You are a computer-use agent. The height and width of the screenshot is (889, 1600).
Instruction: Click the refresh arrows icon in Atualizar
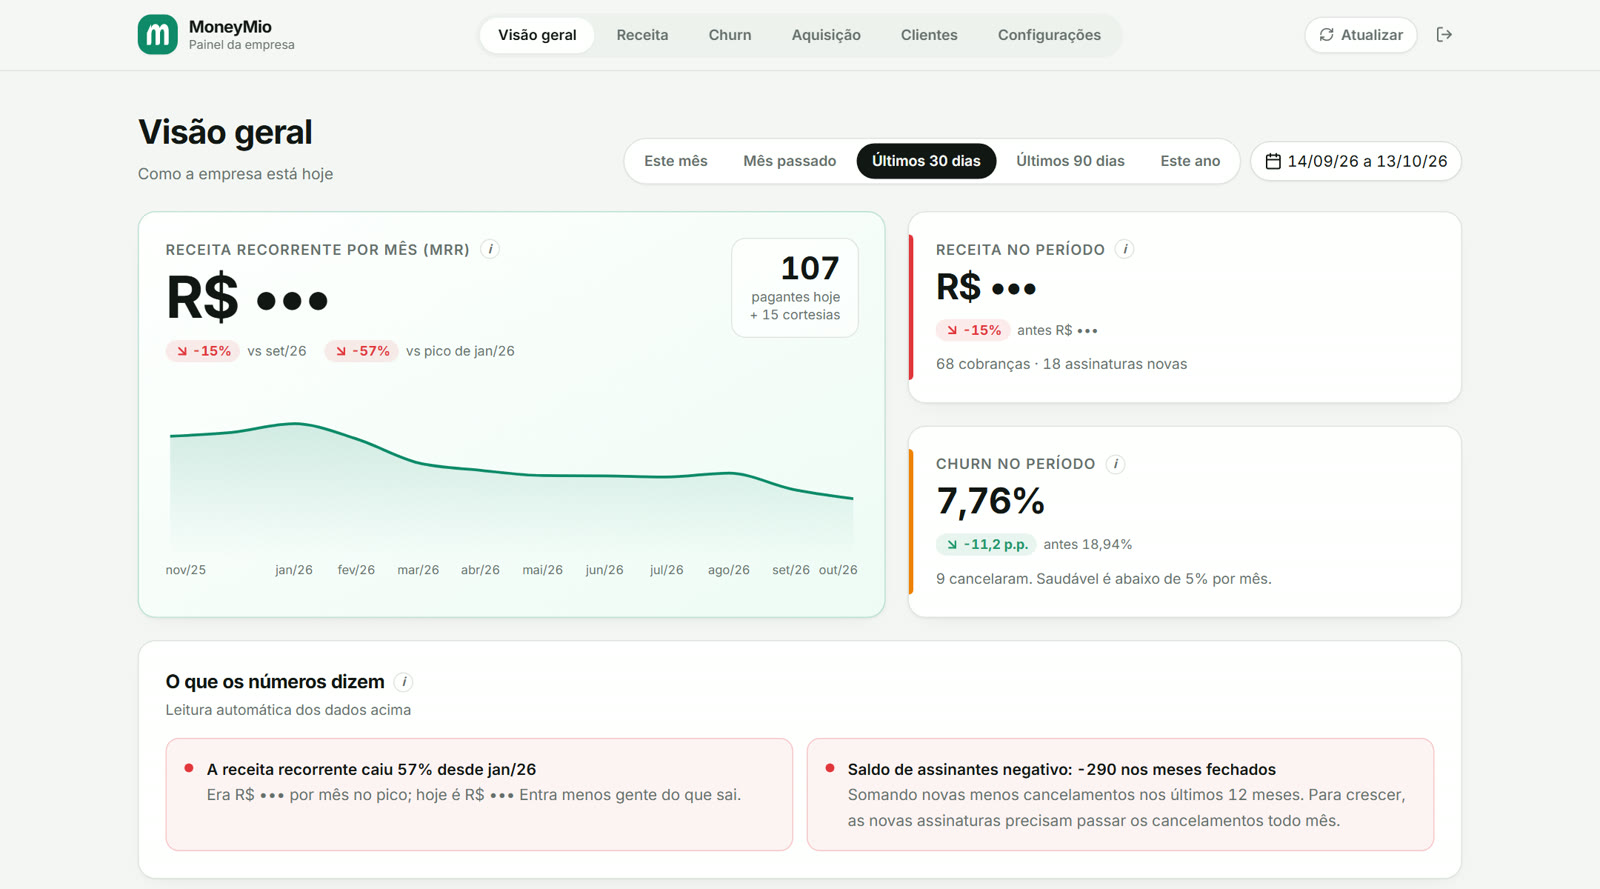pyautogui.click(x=1327, y=35)
